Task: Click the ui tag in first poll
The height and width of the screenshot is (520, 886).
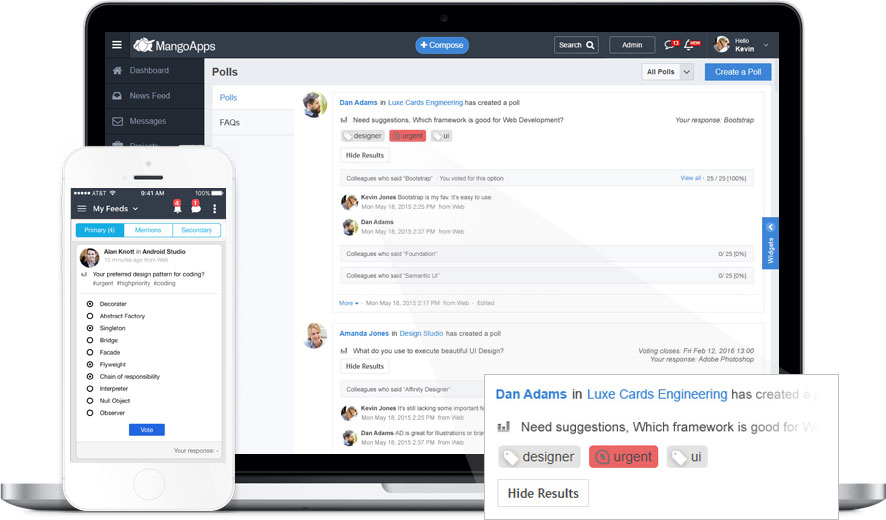Action: [x=441, y=136]
